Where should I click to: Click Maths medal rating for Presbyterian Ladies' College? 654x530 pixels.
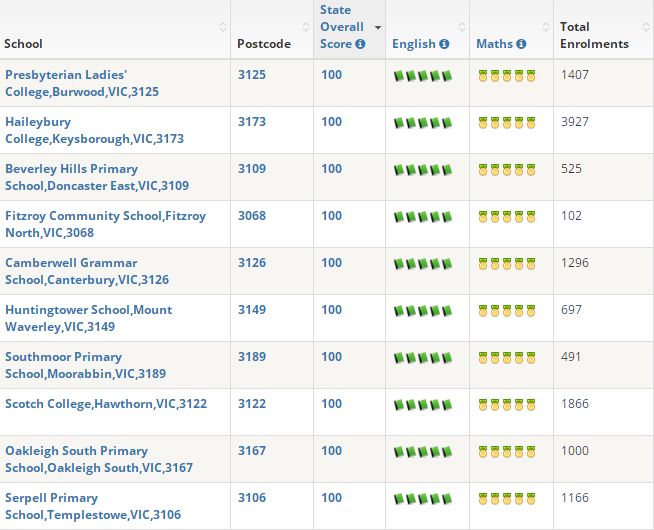(507, 76)
